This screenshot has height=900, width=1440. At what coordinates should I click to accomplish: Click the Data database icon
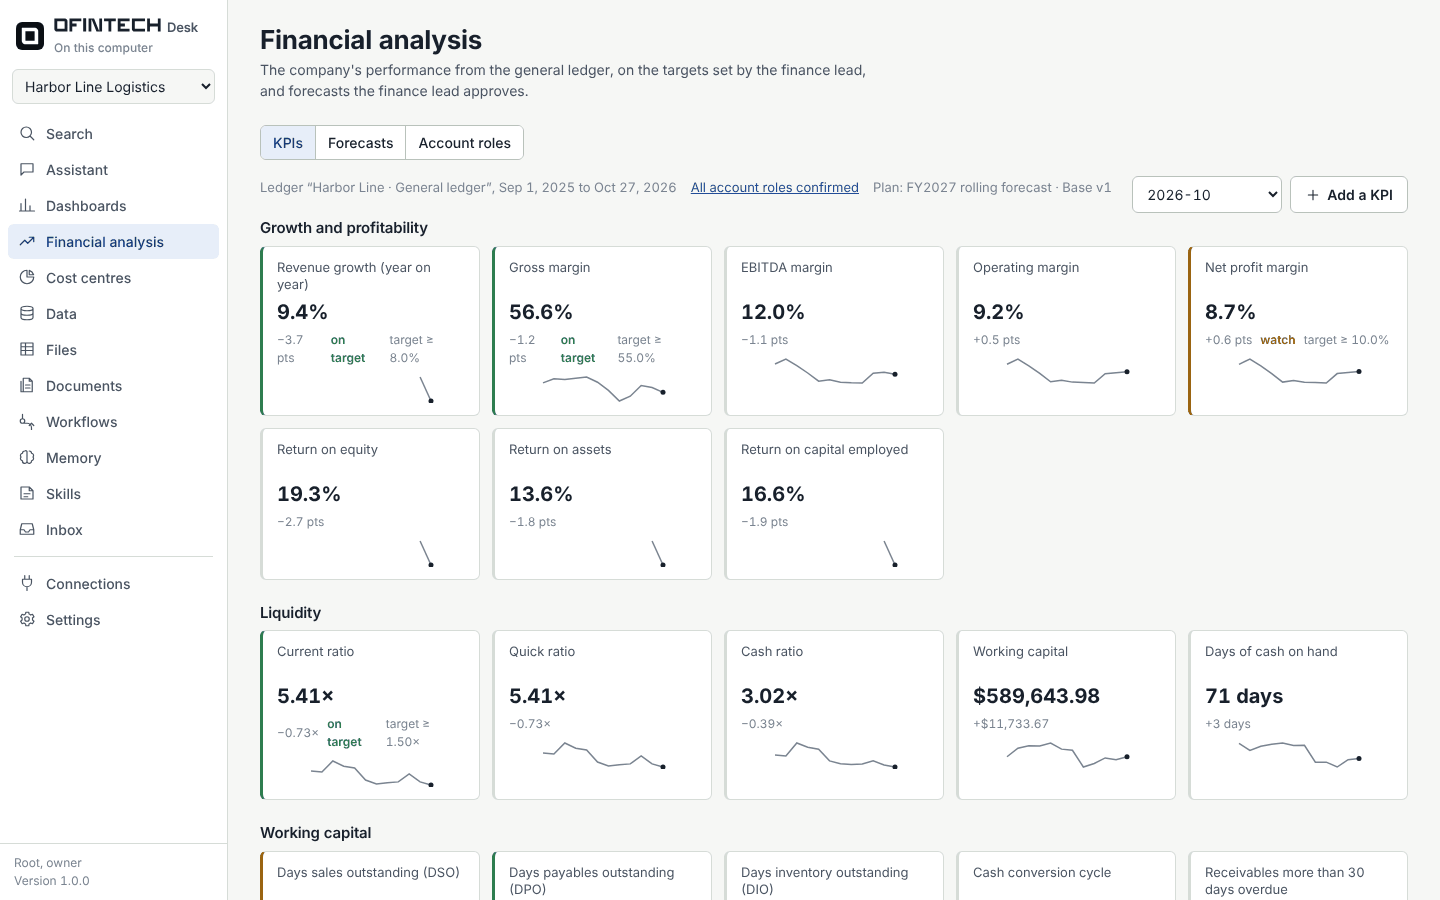point(27,314)
